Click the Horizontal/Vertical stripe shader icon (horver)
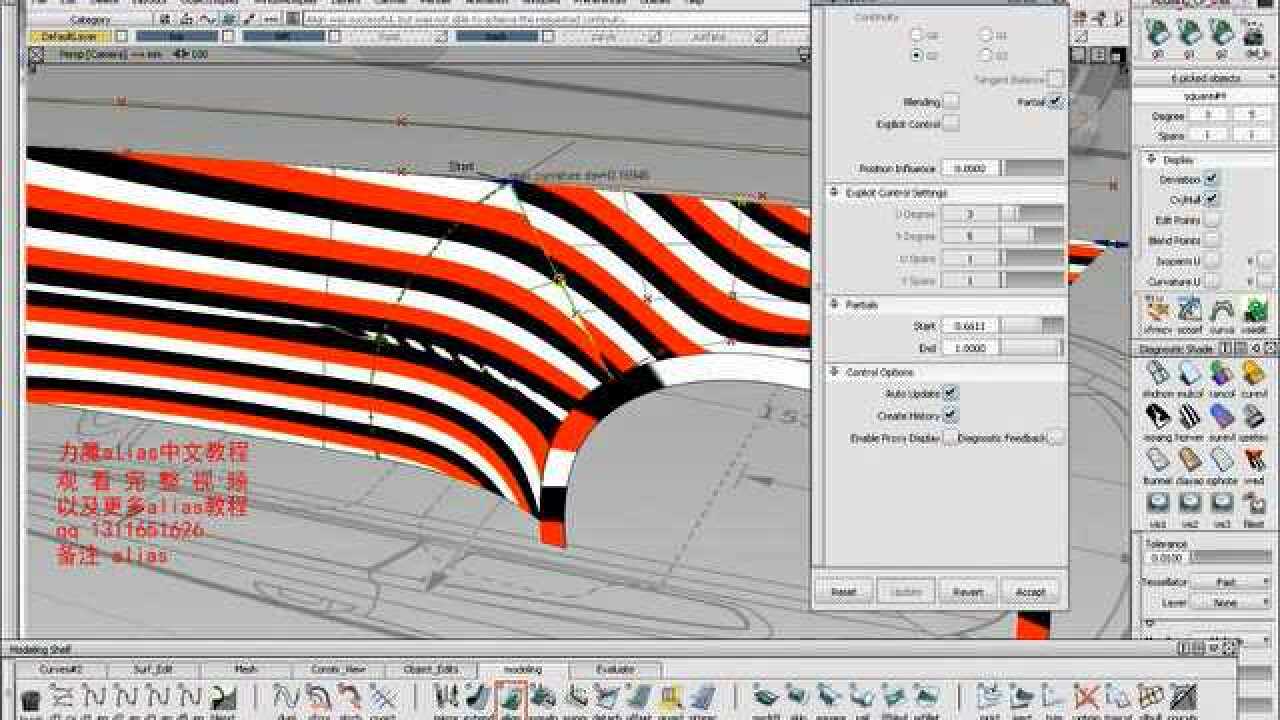The height and width of the screenshot is (720, 1280). coord(1190,417)
